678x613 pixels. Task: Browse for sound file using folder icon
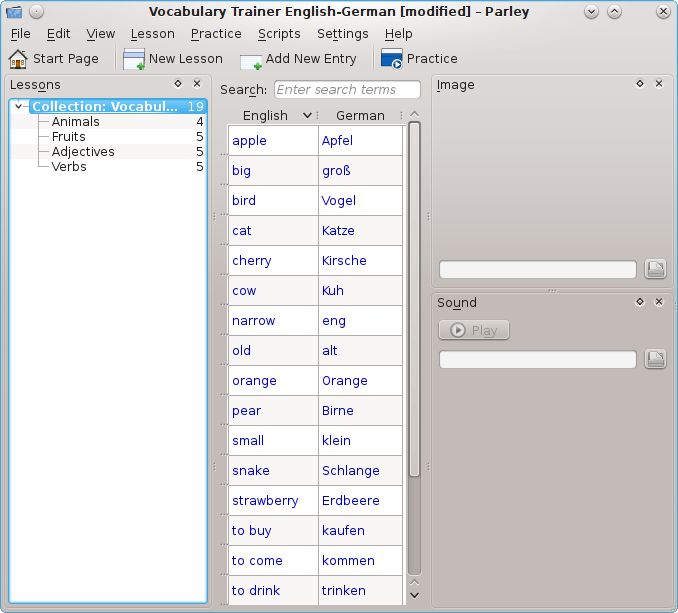pos(655,359)
